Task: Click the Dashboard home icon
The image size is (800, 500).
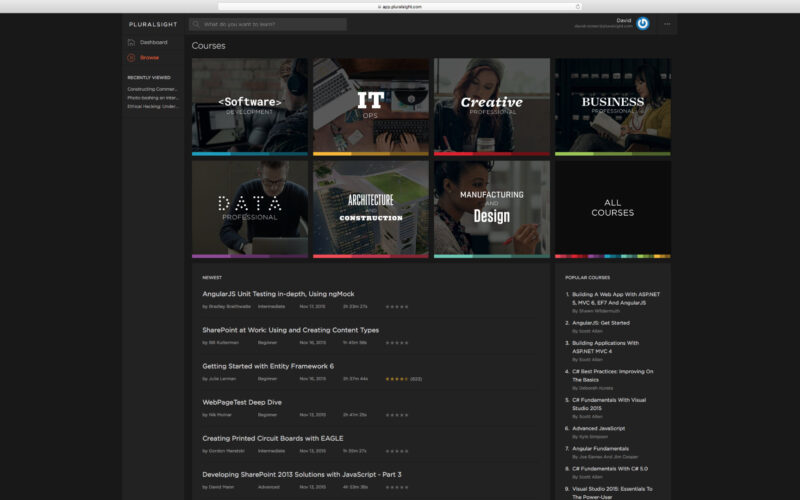Action: [x=131, y=42]
